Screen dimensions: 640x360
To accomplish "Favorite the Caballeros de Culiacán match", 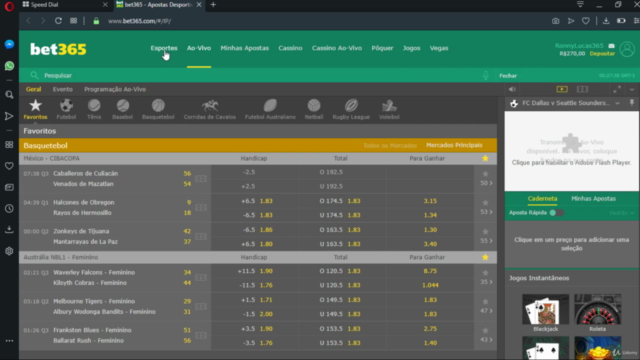I will click(485, 174).
